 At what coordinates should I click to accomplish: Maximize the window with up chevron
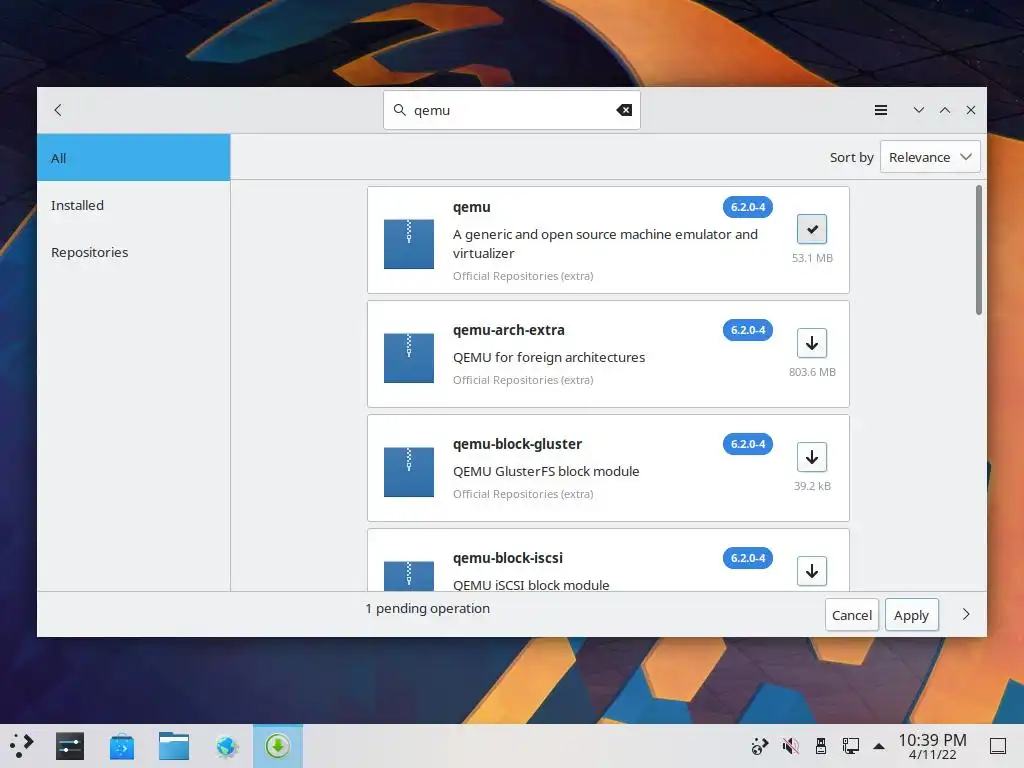tap(944, 110)
